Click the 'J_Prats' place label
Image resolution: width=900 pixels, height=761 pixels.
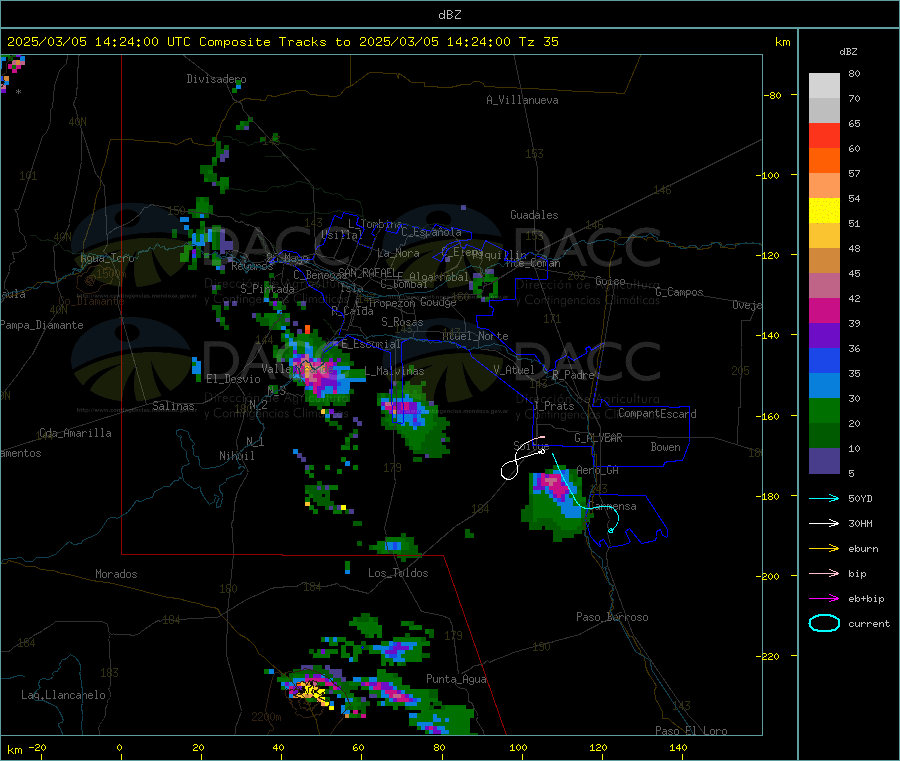click(x=553, y=406)
